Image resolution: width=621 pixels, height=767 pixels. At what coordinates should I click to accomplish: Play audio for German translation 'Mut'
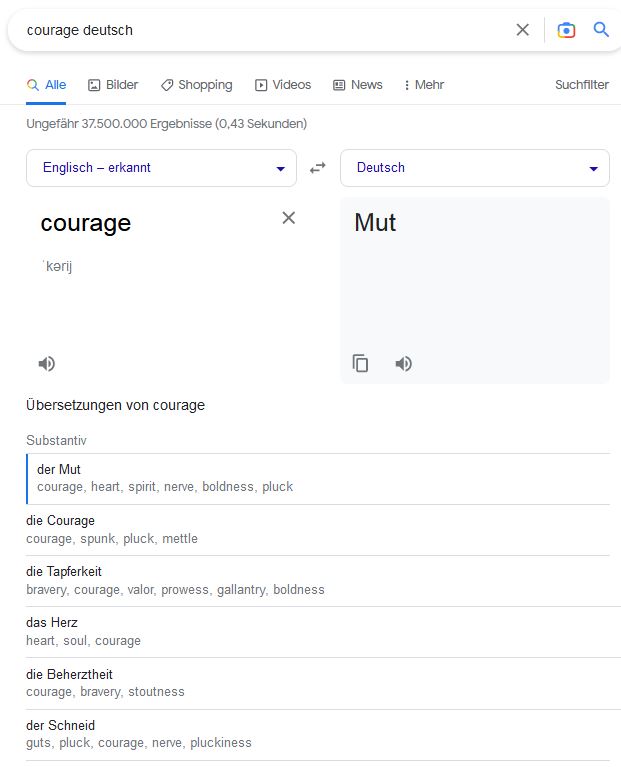click(x=403, y=364)
